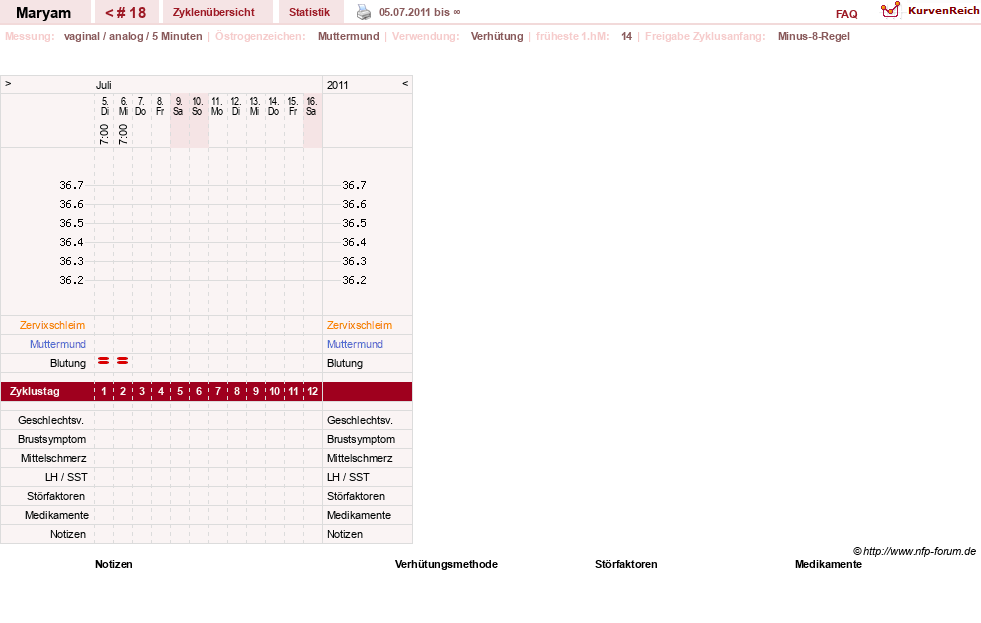Viewport: 981px width, 623px height.
Task: Click left Blutung row label
Action: (x=68, y=363)
